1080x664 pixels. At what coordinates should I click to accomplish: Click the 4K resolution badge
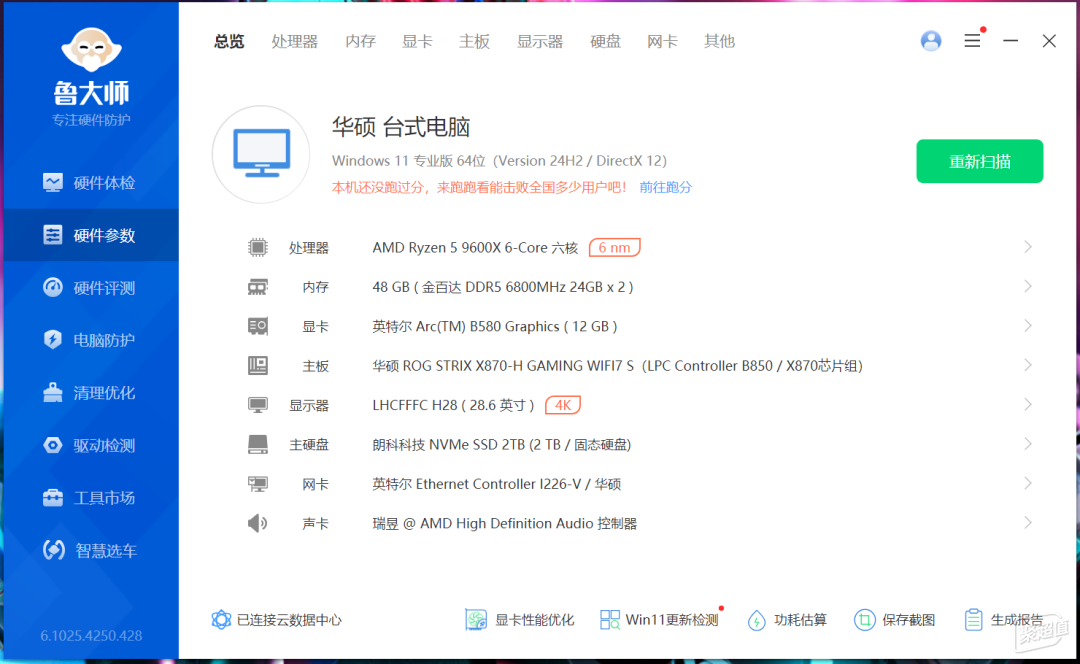click(x=563, y=405)
